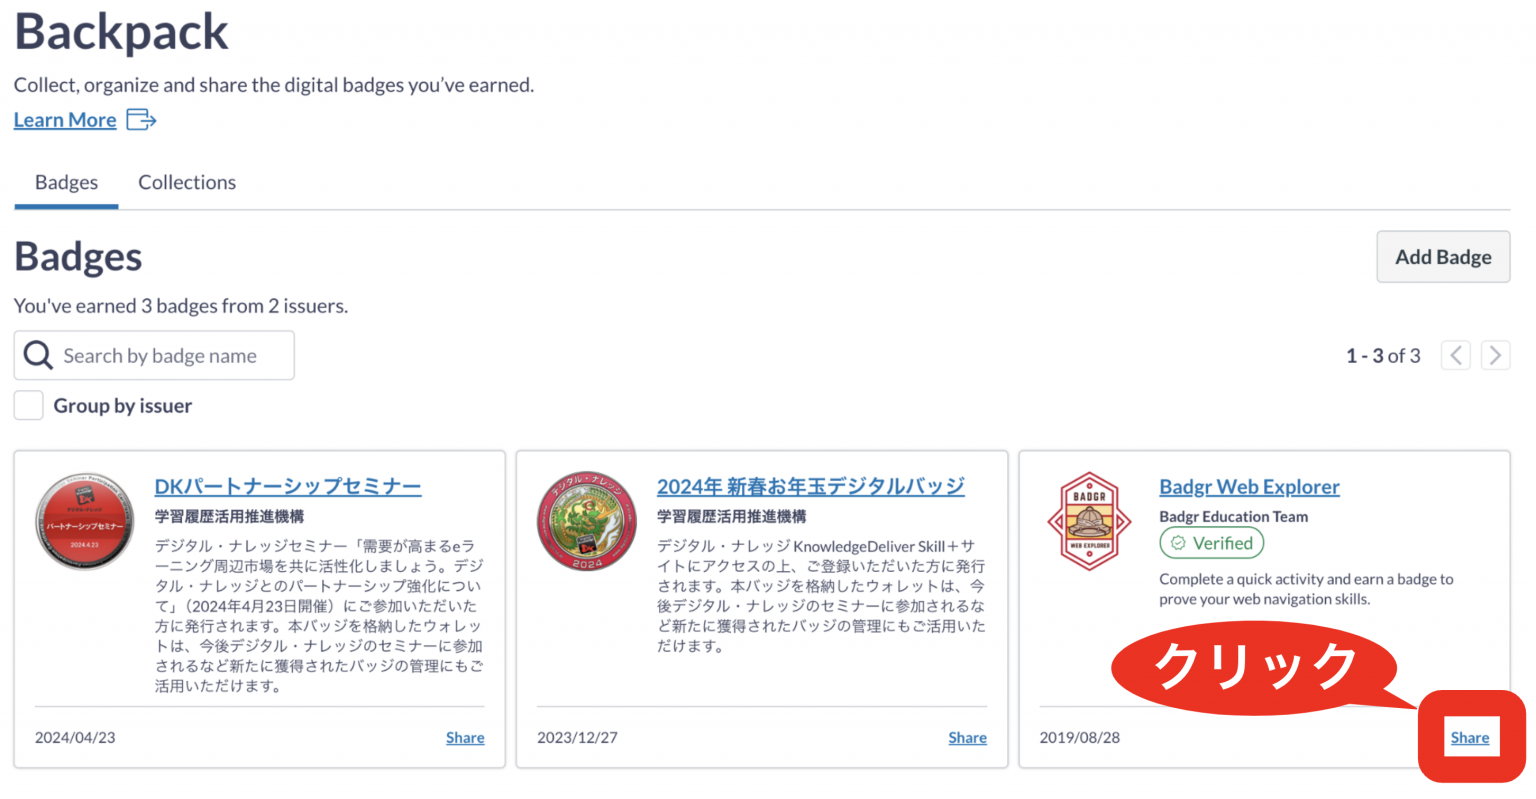Click the Add Badge button

click(x=1443, y=257)
